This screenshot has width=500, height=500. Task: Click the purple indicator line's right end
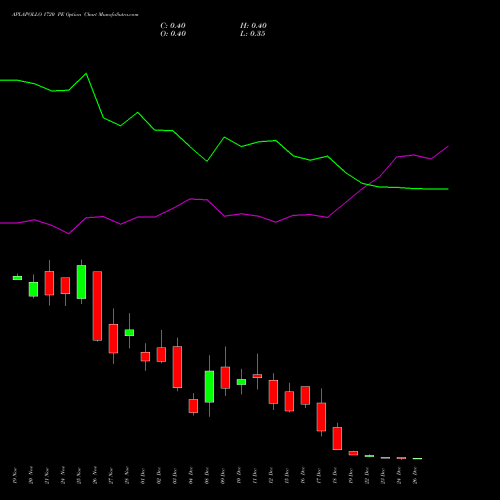click(448, 146)
